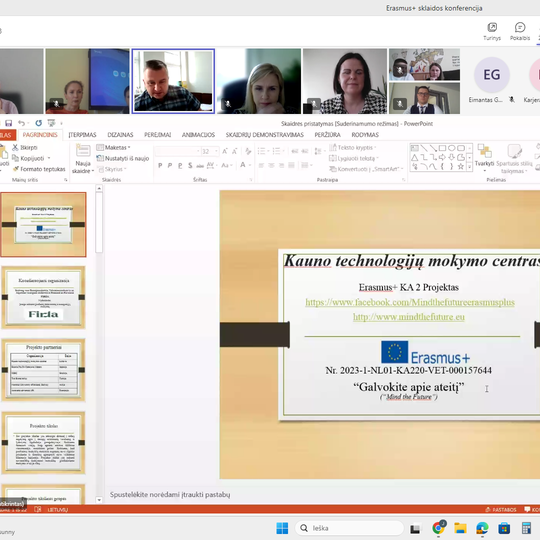Open the www.mindthefuture.eu link
The height and width of the screenshot is (540, 540).
(409, 316)
